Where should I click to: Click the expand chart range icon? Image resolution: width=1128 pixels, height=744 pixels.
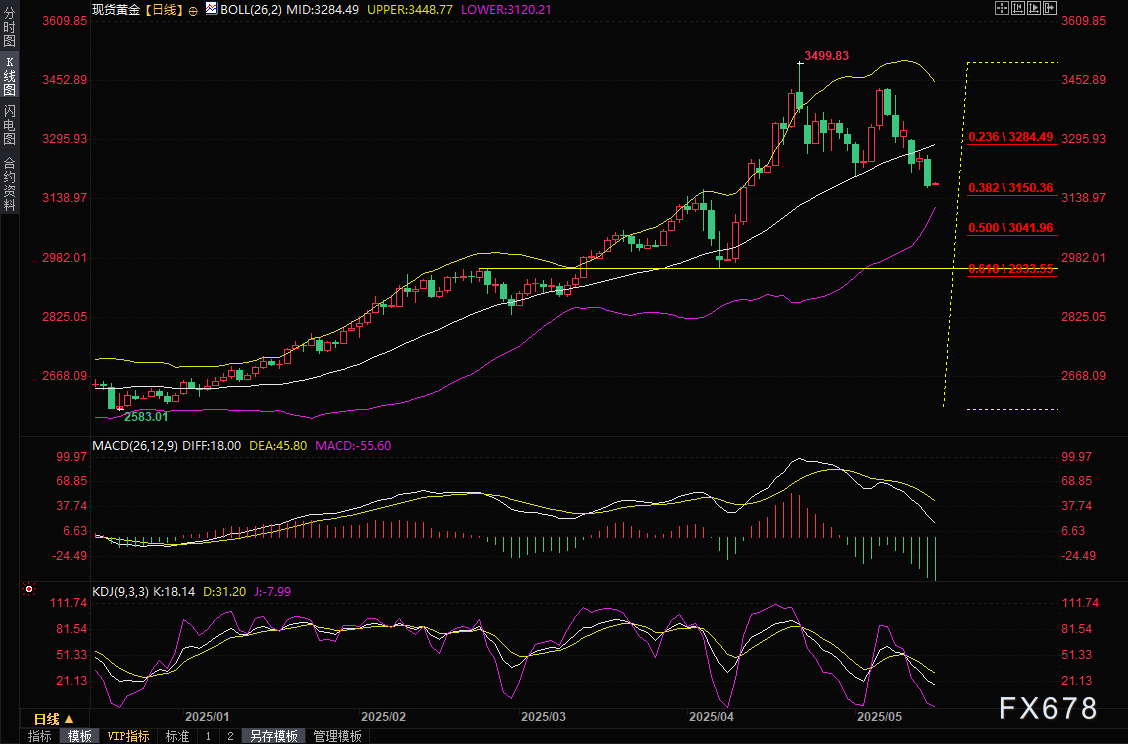point(1034,8)
